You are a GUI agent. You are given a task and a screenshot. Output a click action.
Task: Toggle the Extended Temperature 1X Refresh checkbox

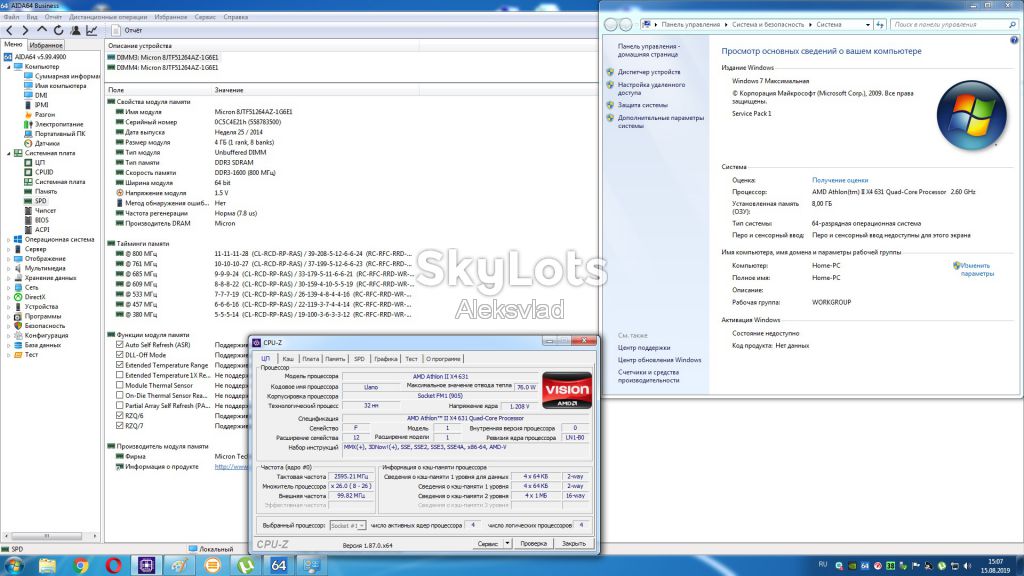click(120, 376)
